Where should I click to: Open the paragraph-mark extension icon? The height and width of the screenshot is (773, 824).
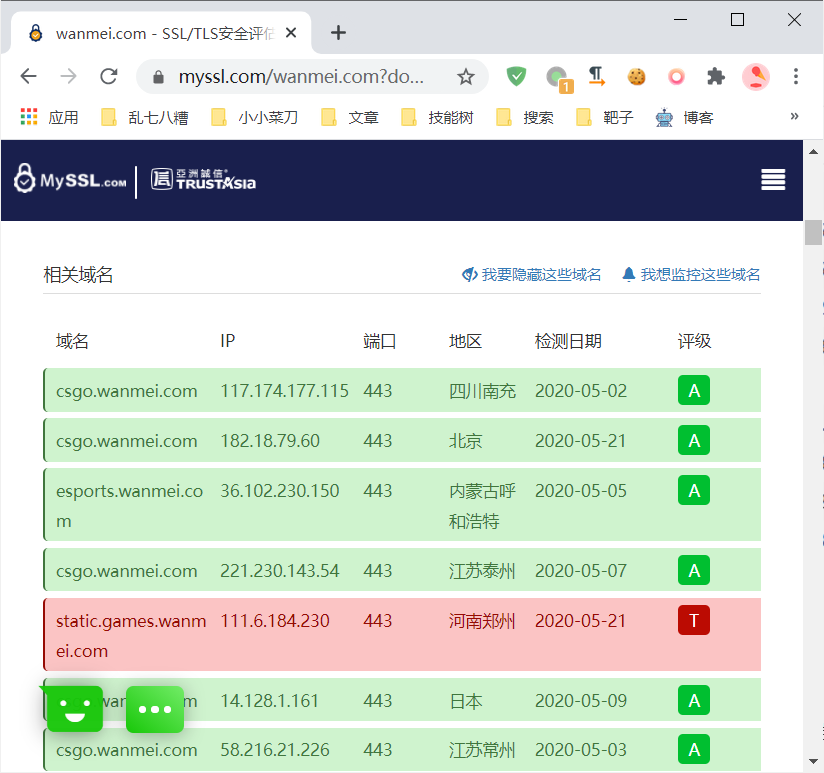(x=596, y=77)
